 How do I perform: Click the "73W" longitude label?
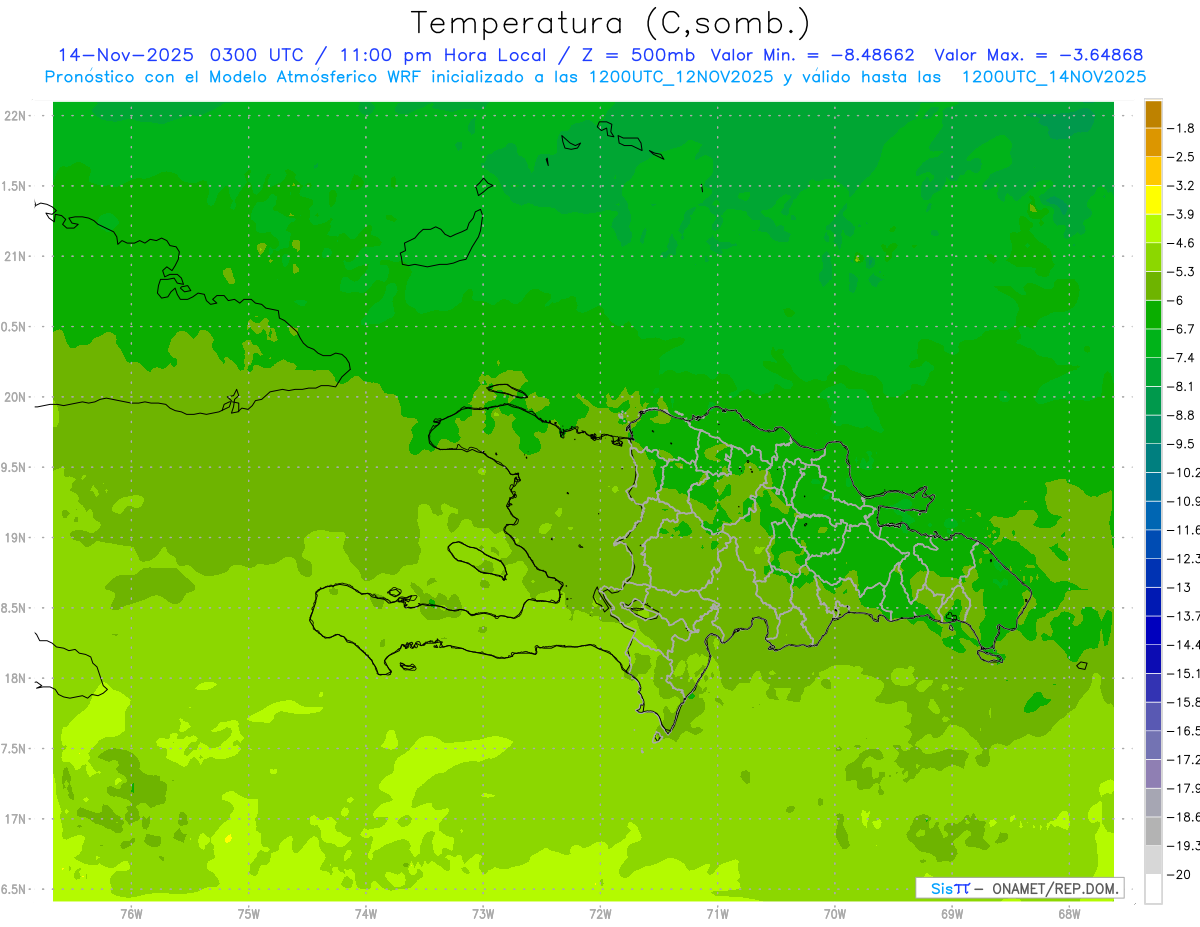click(x=483, y=913)
